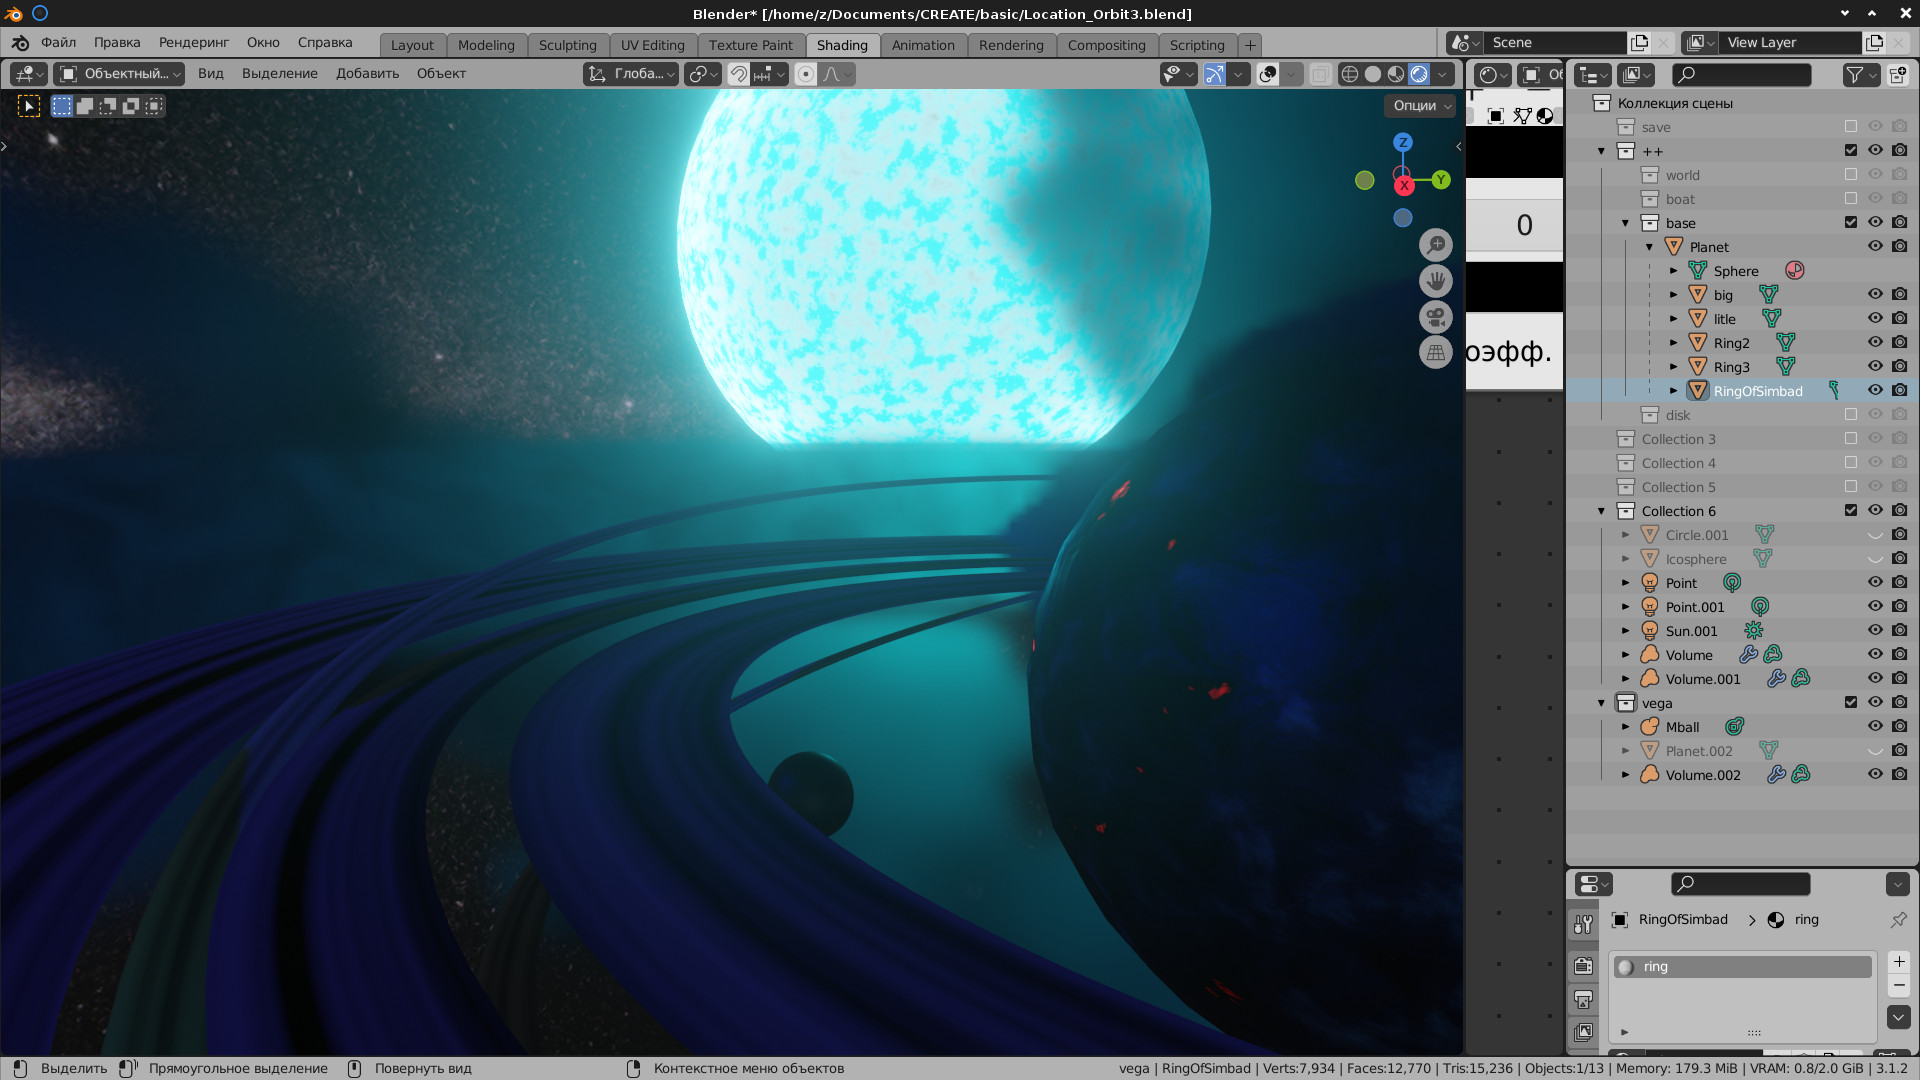The height and width of the screenshot is (1080, 1920).
Task: Select rendered viewport shading mode icon
Action: coord(1419,74)
